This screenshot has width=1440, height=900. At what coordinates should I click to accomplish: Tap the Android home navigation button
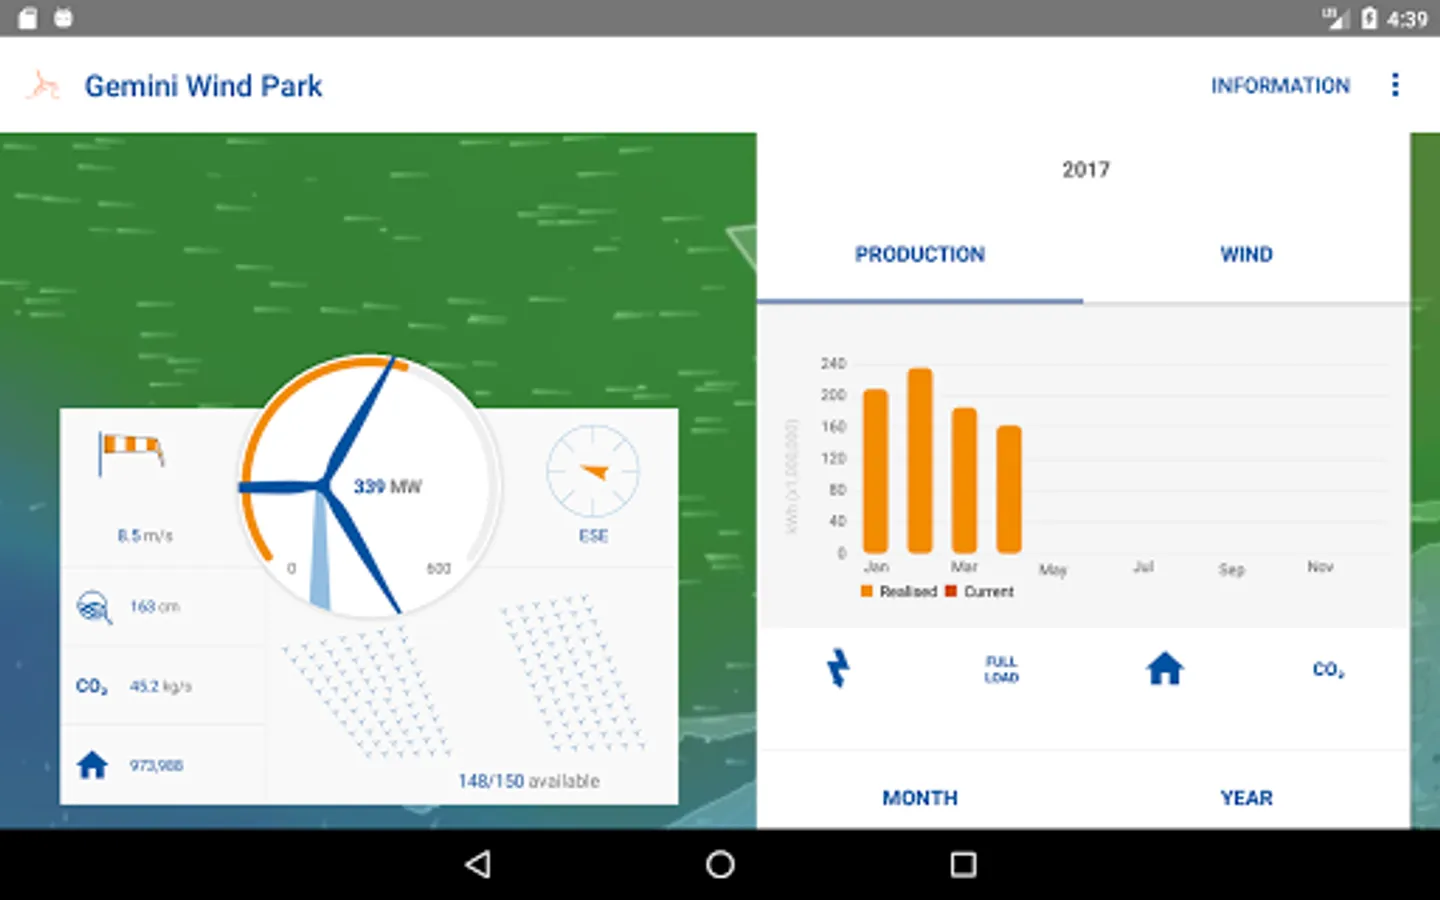(720, 864)
